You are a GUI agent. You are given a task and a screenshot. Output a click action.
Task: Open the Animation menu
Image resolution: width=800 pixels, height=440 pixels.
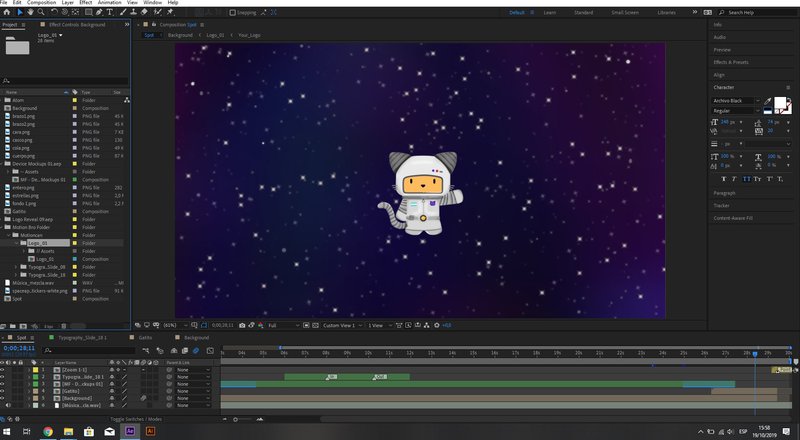click(x=109, y=3)
